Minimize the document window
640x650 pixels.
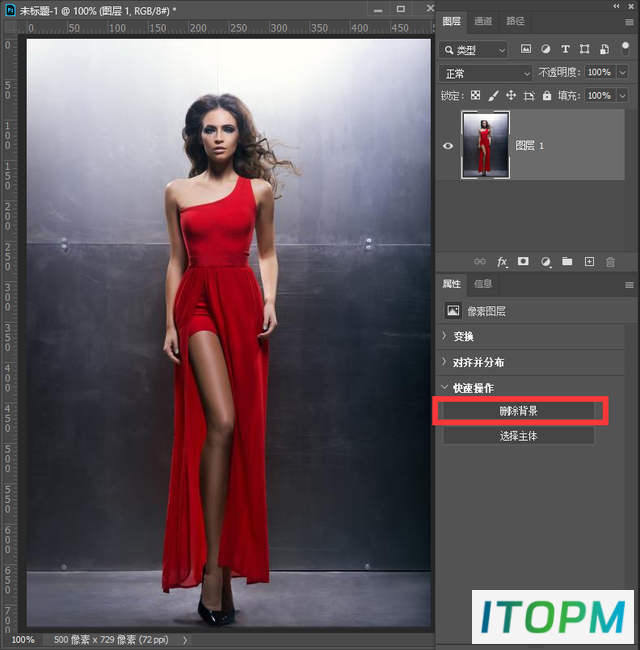[x=378, y=10]
